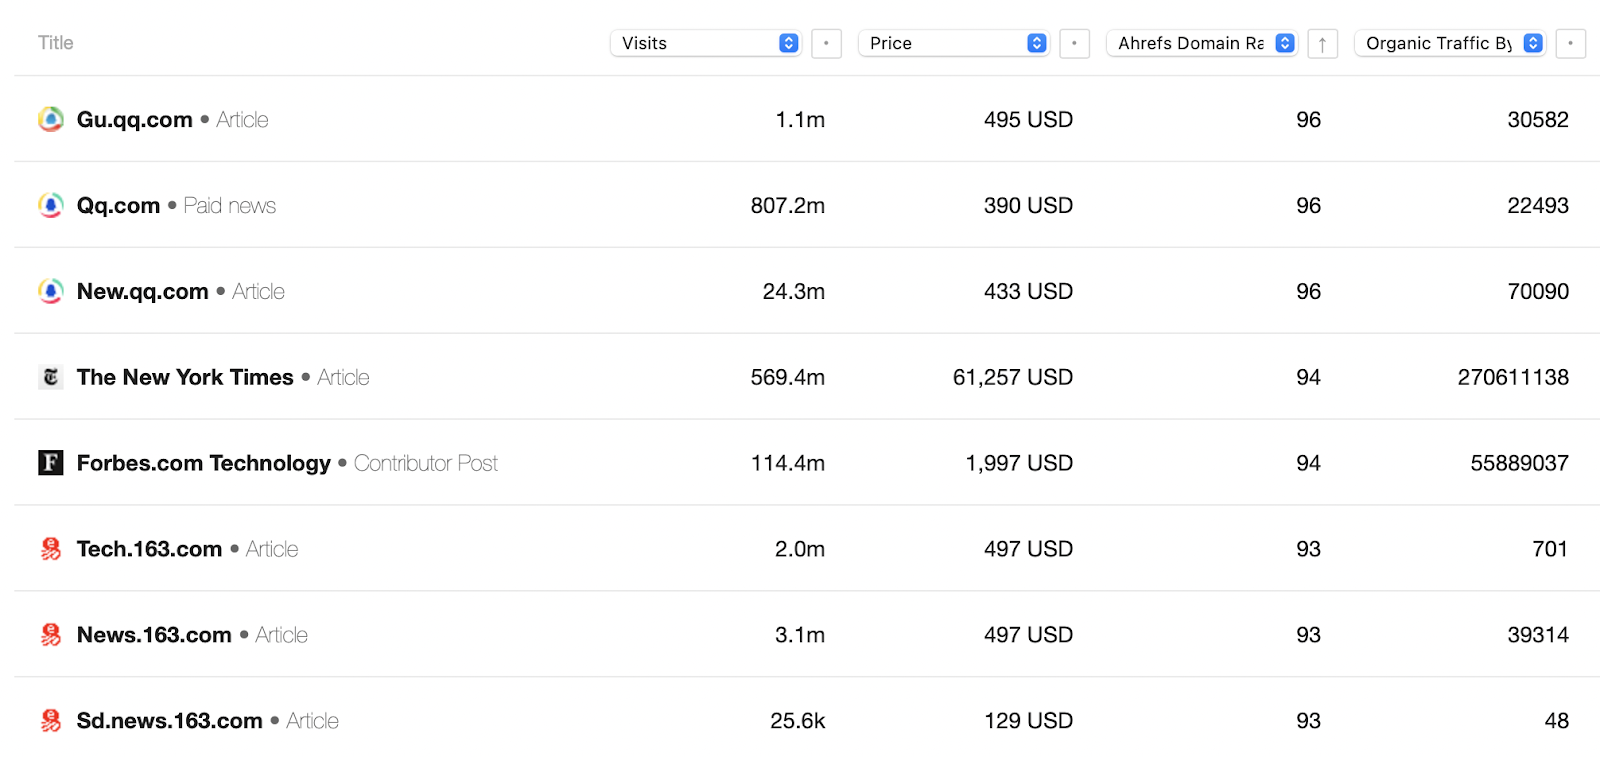Open The New York Times listing
The width and height of the screenshot is (1600, 757).
point(185,378)
